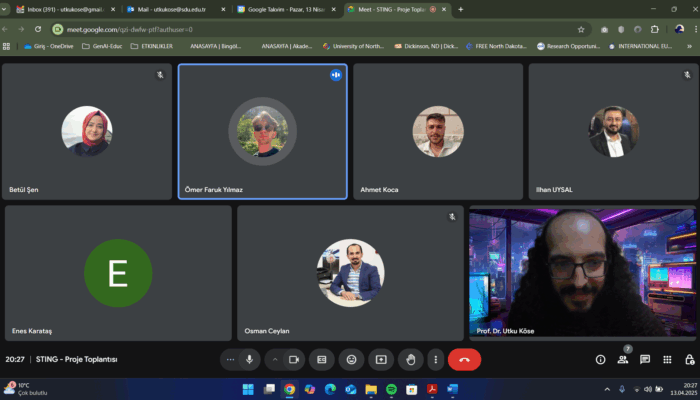The height and width of the screenshot is (400, 700).
Task: Raise hand in the meeting
Action: point(410,359)
